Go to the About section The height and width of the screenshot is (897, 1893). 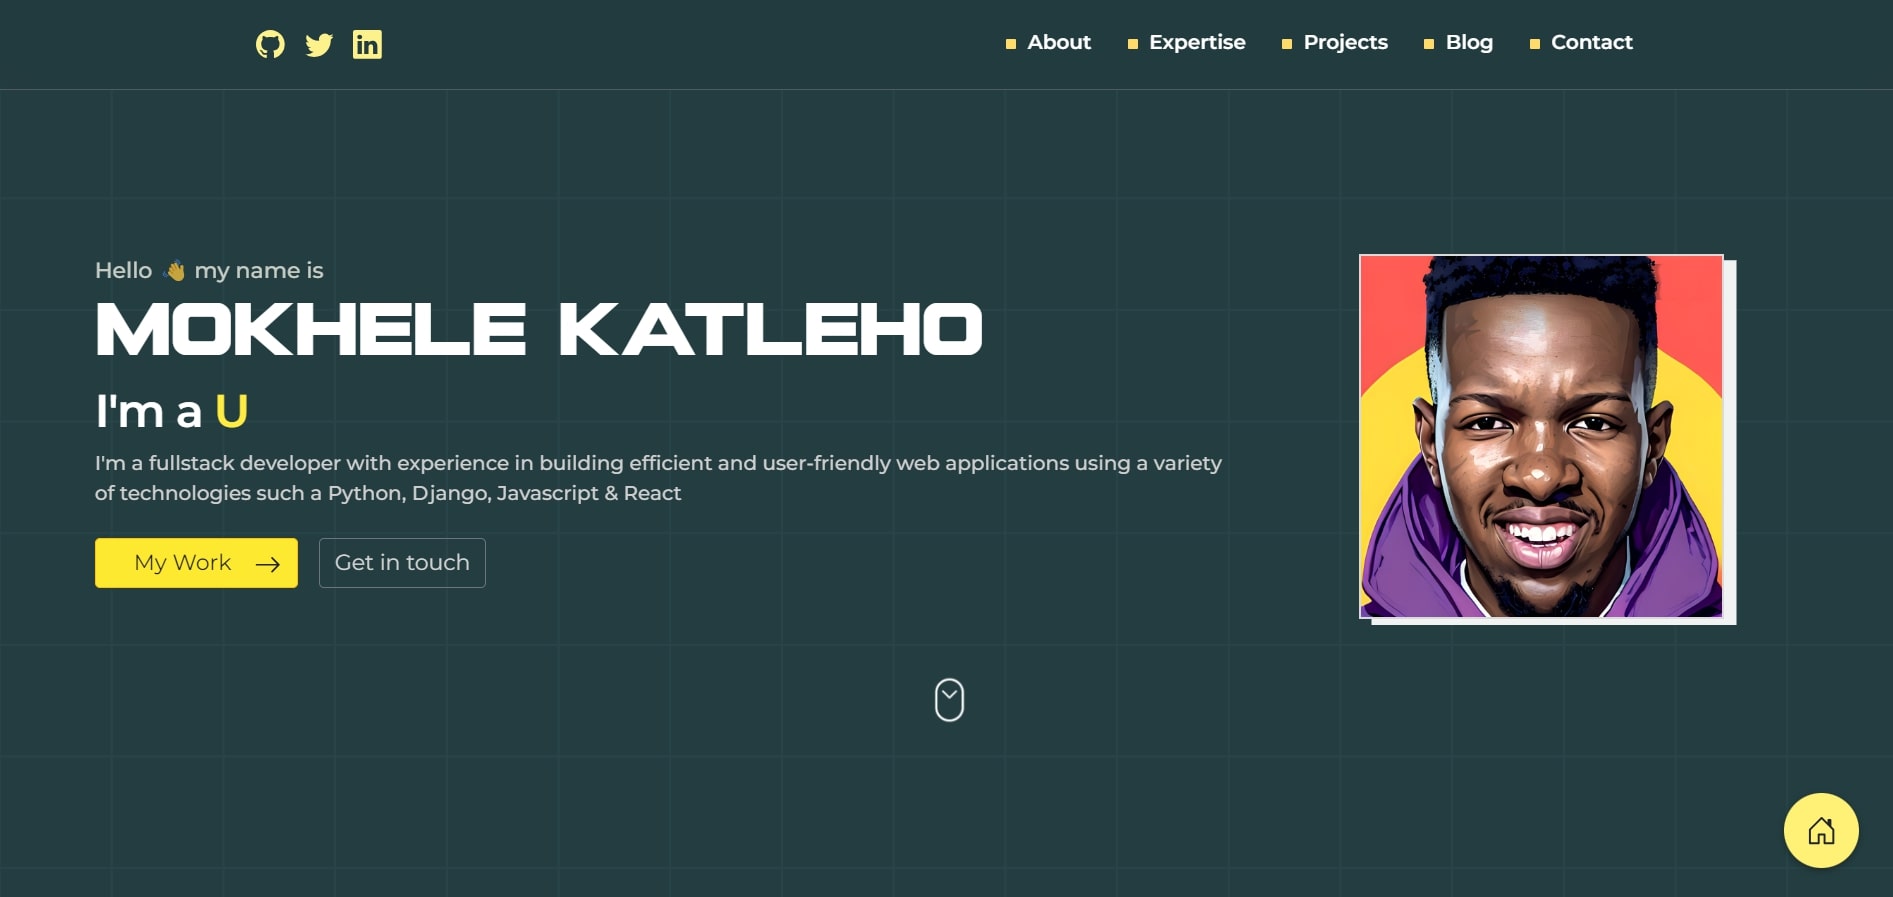click(1059, 42)
